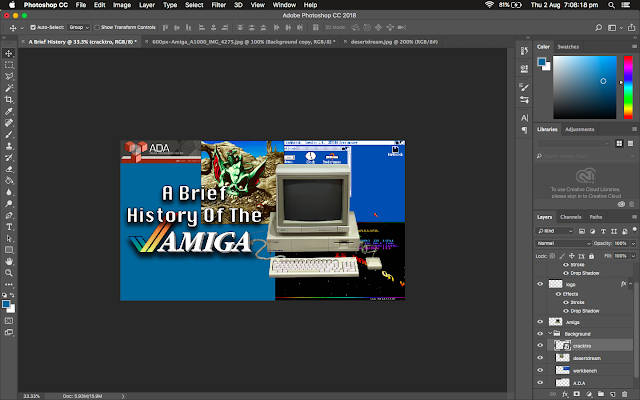Select the Dodge tool
This screenshot has height=400, width=640.
(9, 204)
